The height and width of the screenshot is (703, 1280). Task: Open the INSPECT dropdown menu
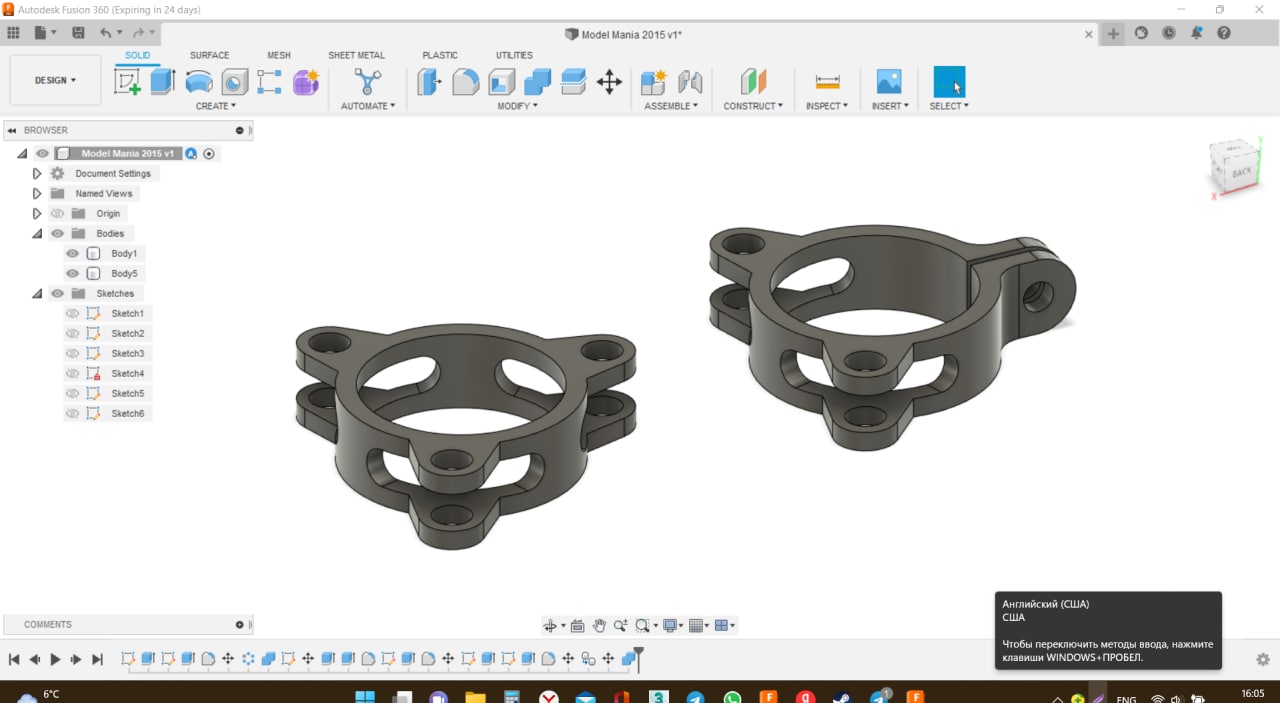click(x=827, y=106)
